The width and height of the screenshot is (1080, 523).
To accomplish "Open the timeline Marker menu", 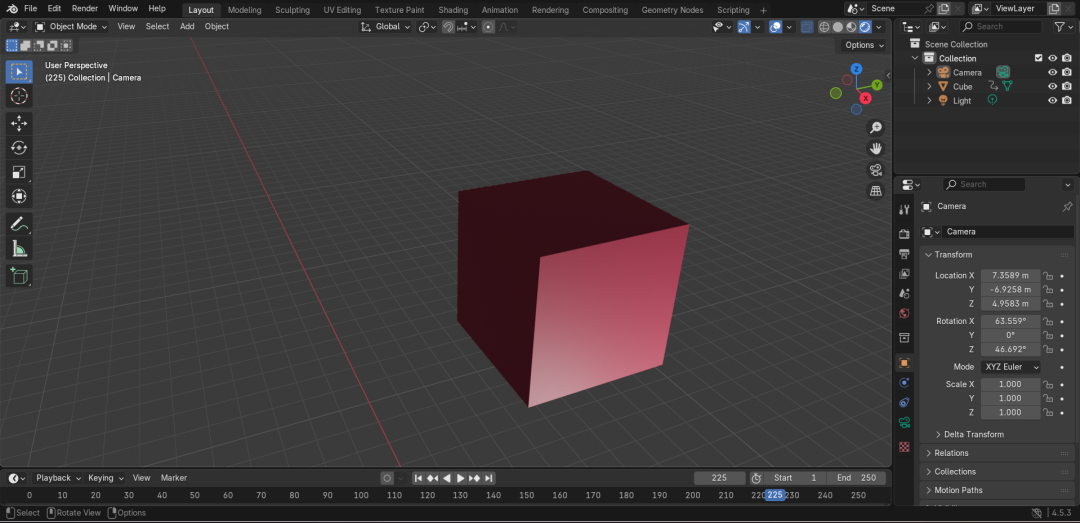I will [x=174, y=478].
